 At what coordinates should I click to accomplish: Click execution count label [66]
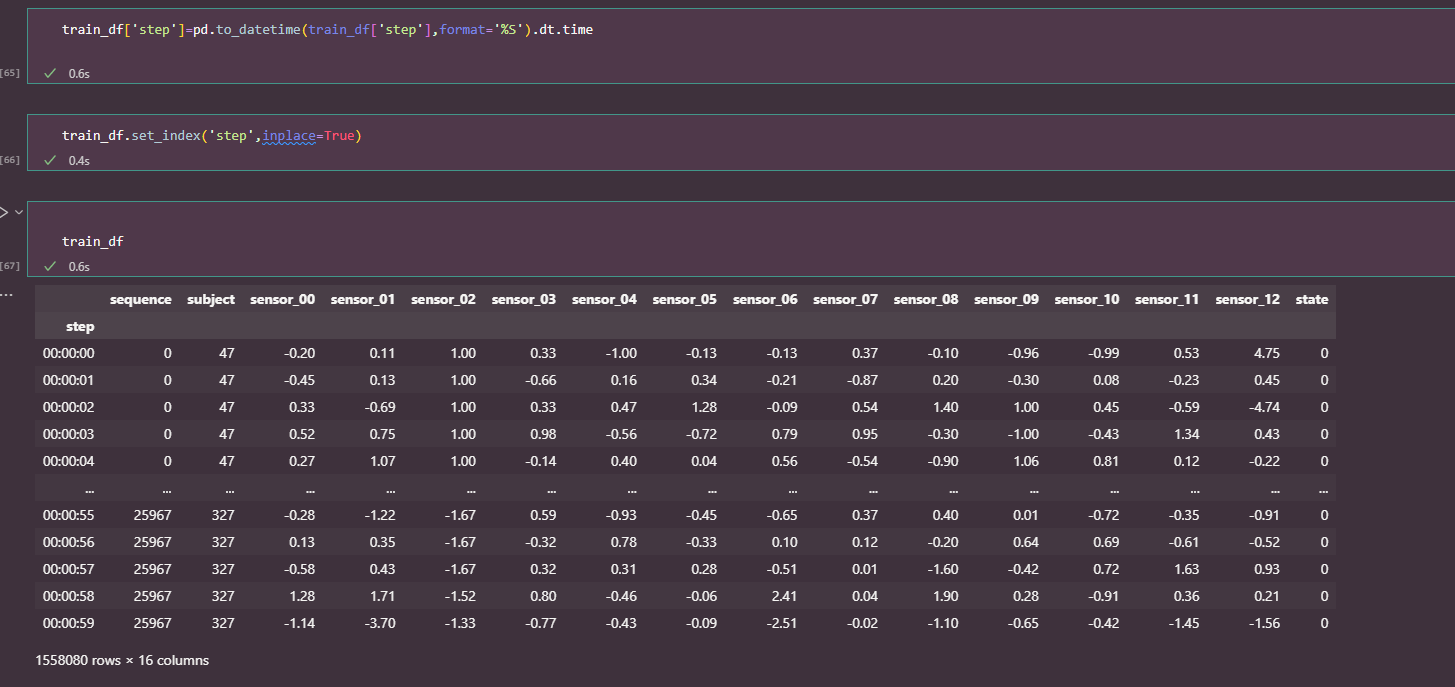11,160
